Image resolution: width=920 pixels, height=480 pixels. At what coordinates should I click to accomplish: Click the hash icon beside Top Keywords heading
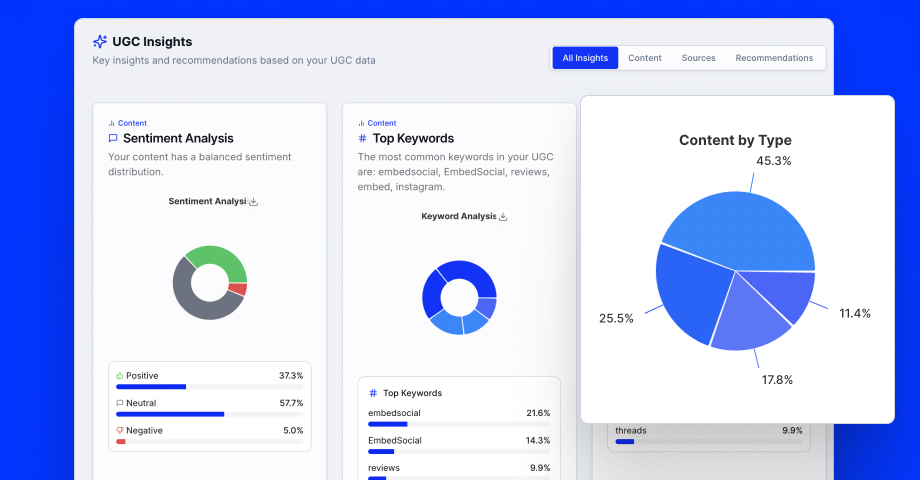[362, 139]
